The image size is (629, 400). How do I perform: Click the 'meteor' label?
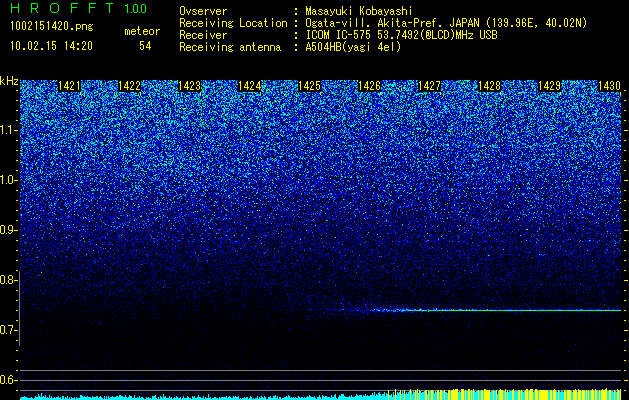coord(142,31)
